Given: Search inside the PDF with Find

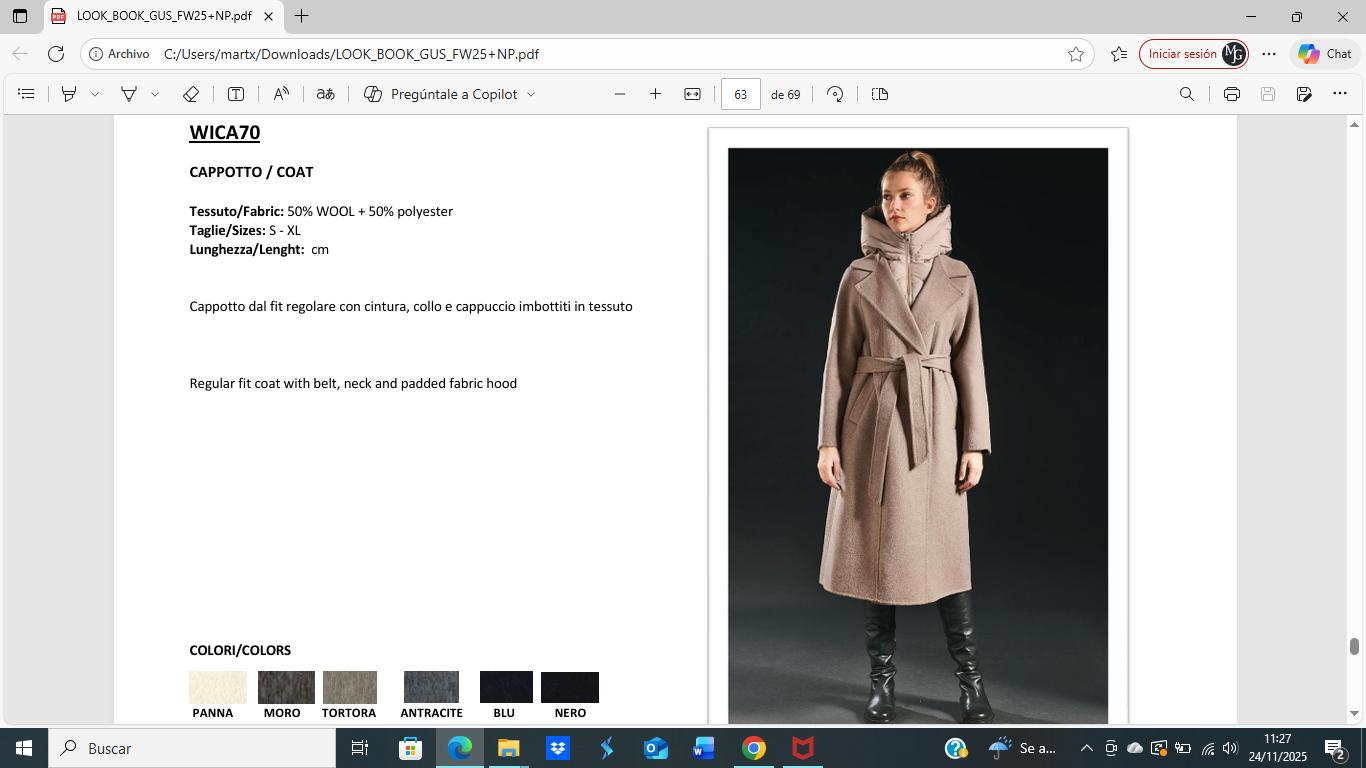Looking at the screenshot, I should click(x=1186, y=94).
